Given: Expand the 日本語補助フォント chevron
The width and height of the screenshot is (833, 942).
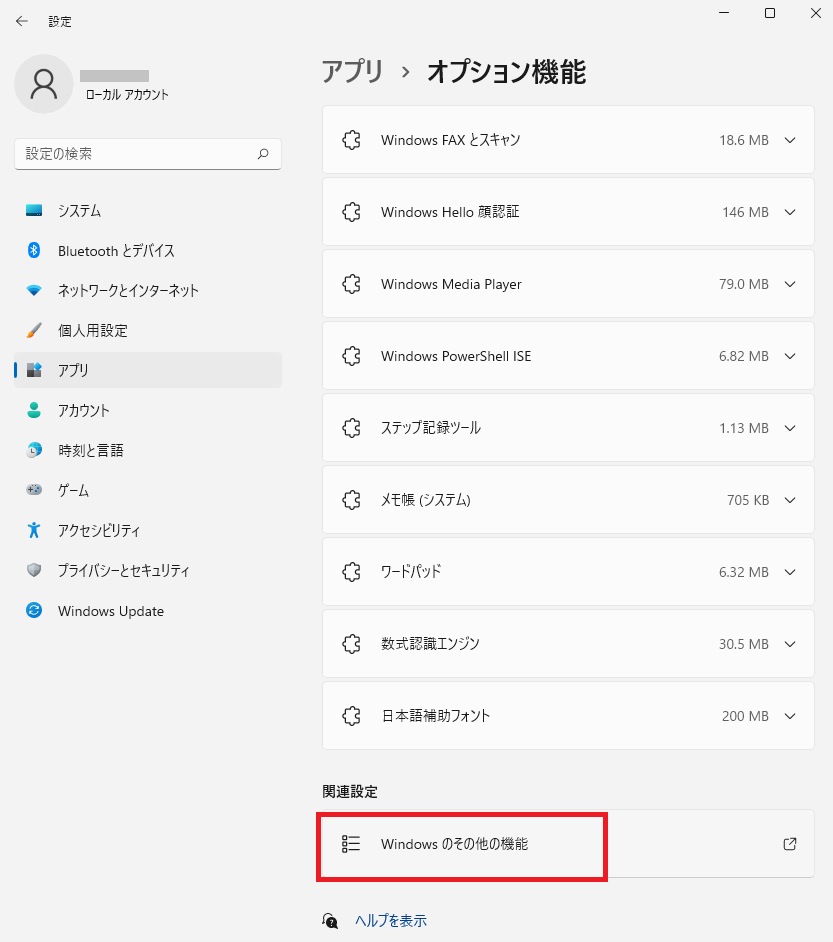Looking at the screenshot, I should 790,716.
